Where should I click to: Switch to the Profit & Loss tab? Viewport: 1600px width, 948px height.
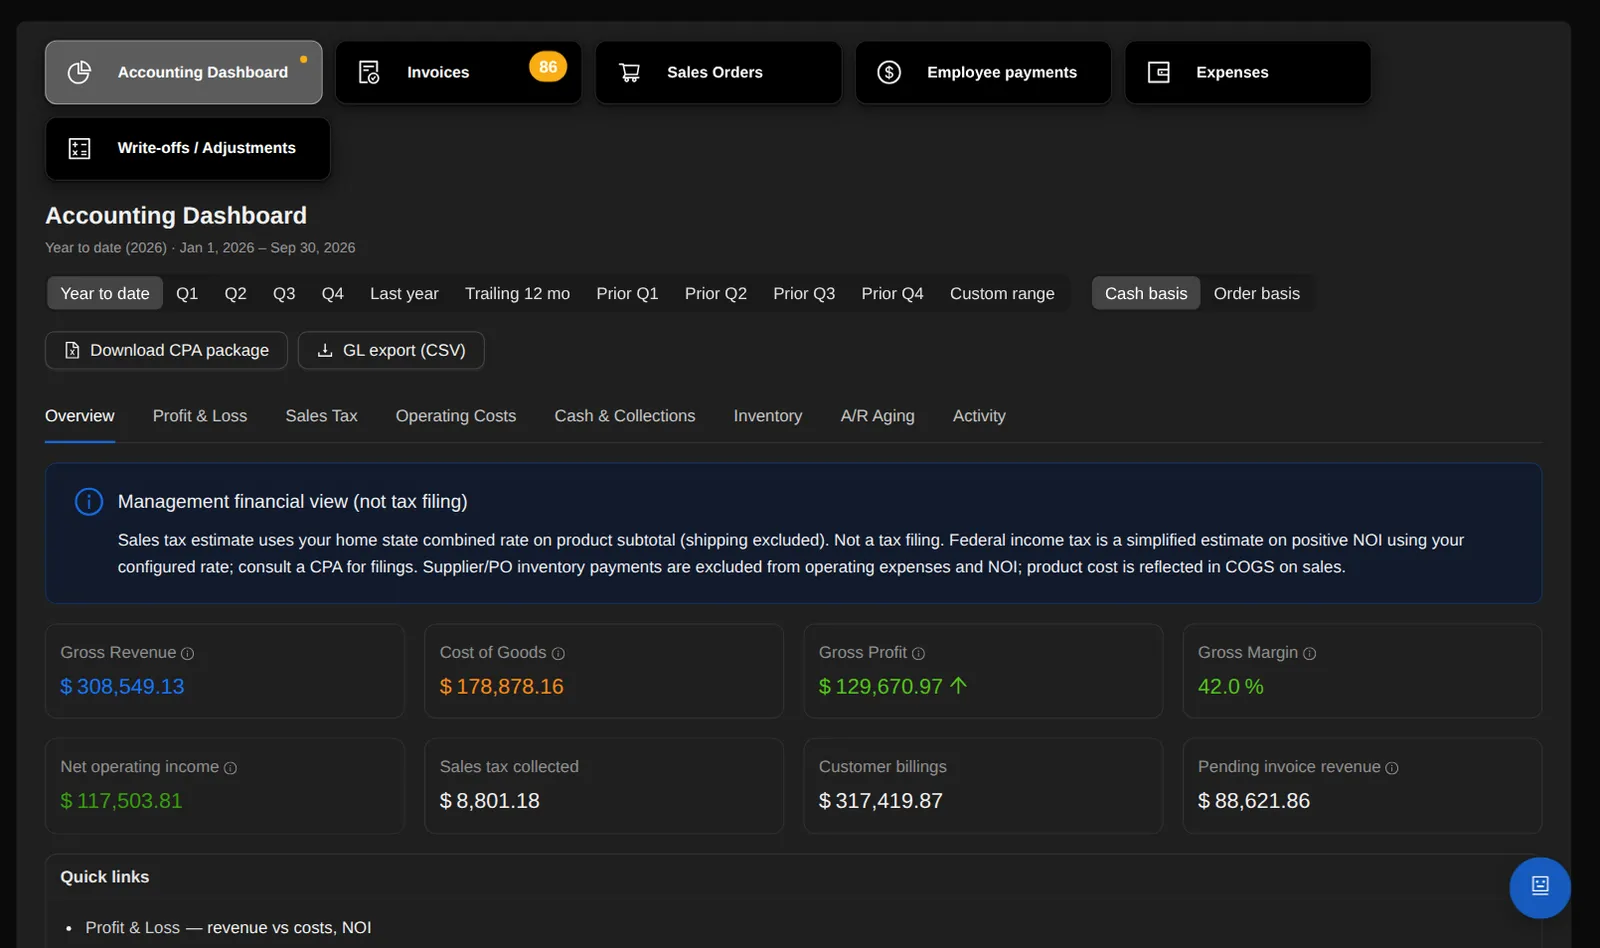pyautogui.click(x=200, y=416)
